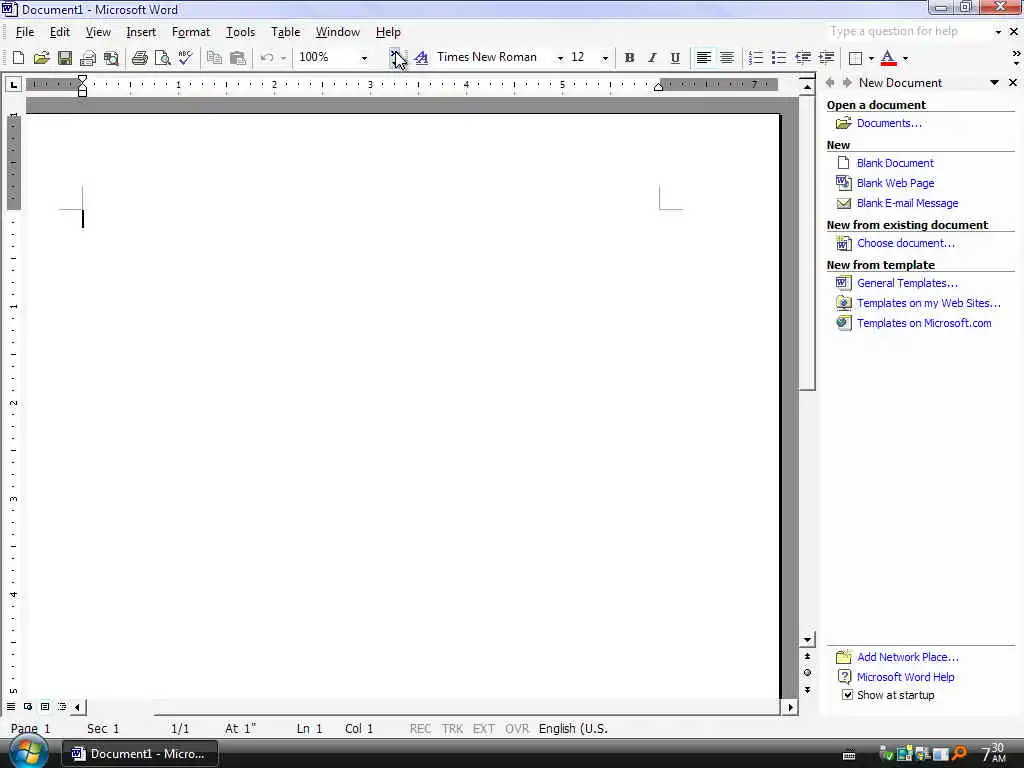Toggle Italic formatting
The image size is (1024, 768).
tap(652, 57)
